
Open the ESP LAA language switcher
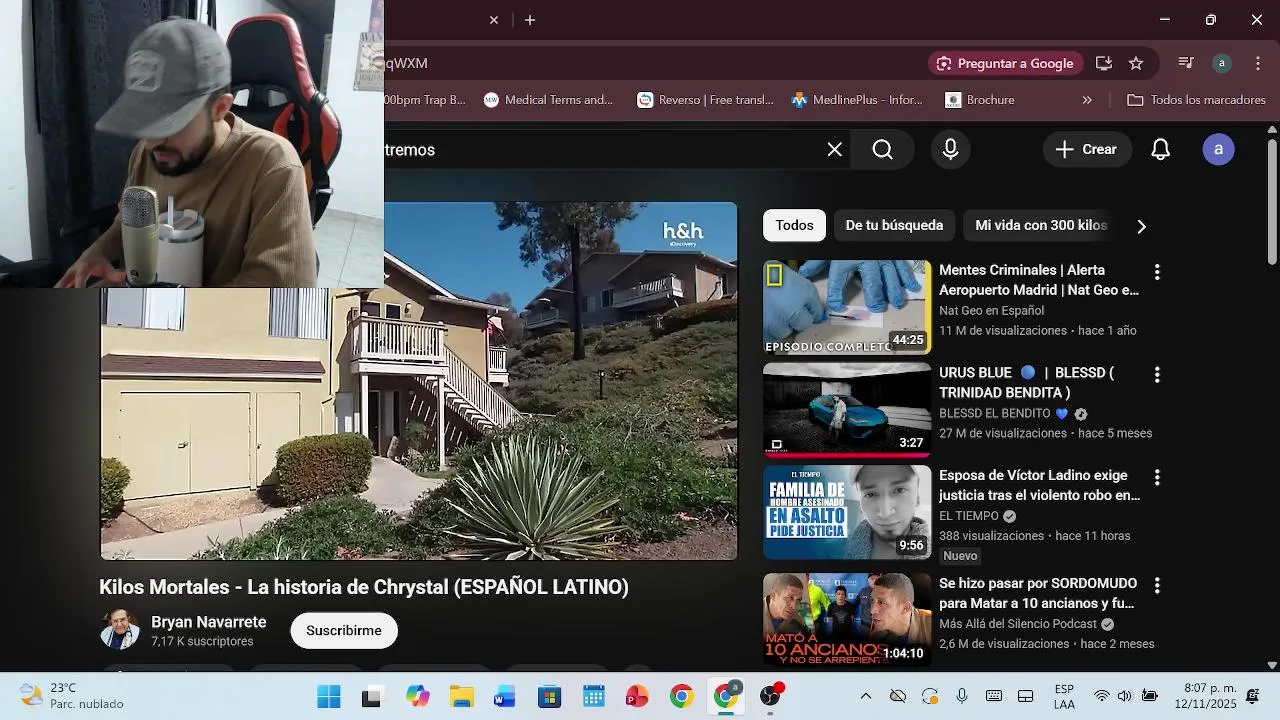(x=1064, y=697)
